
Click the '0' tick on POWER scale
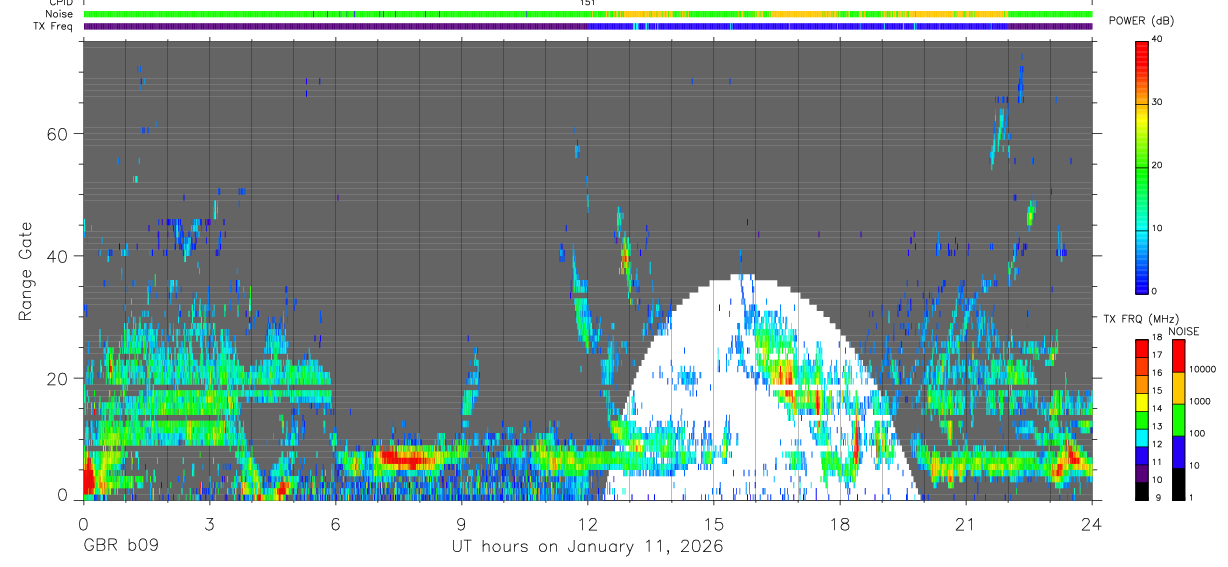pos(1154,291)
